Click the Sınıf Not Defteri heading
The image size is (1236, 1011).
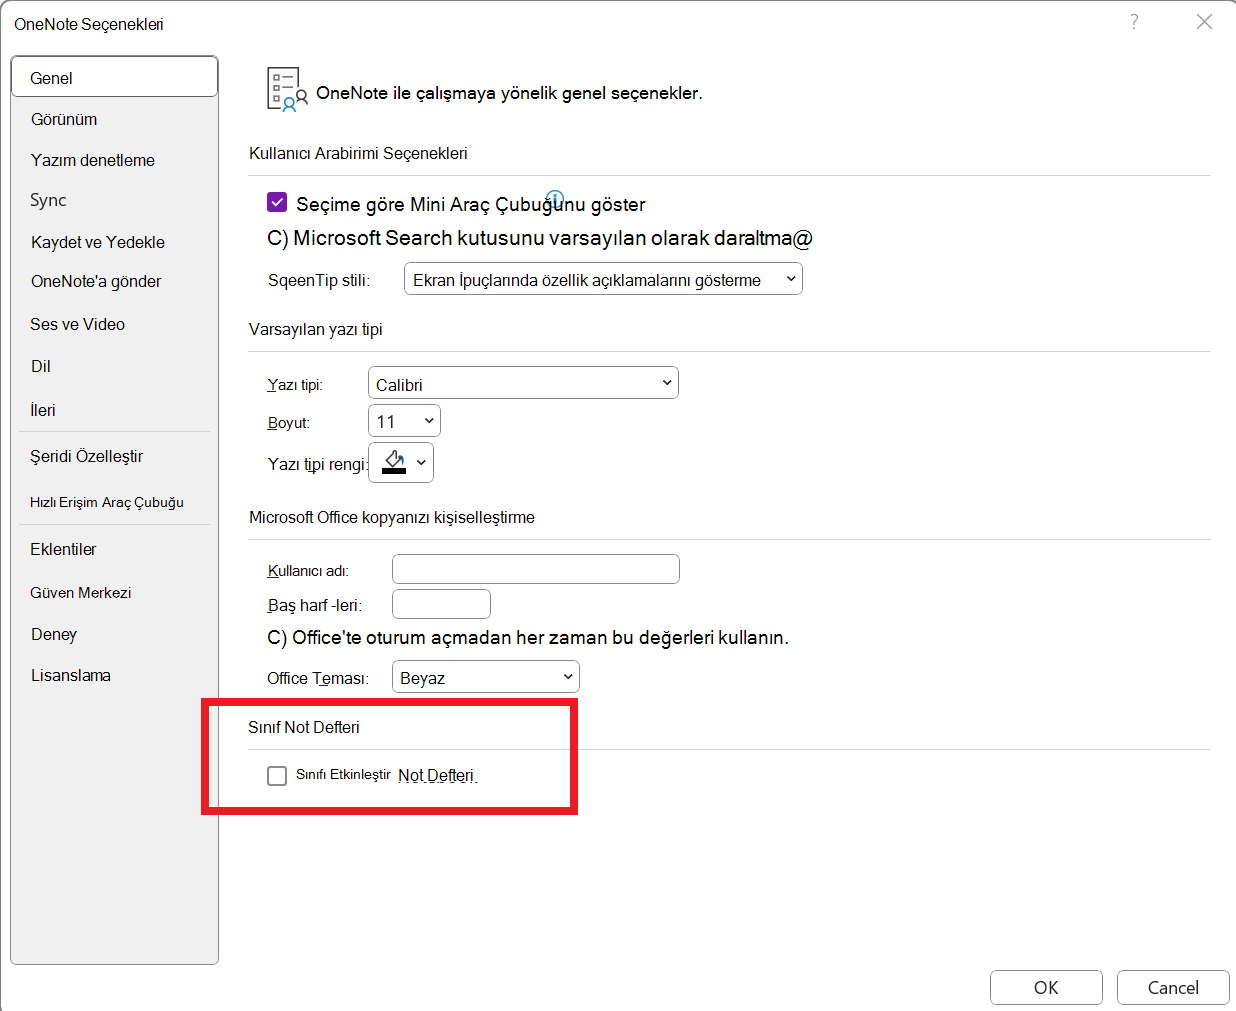pos(304,727)
